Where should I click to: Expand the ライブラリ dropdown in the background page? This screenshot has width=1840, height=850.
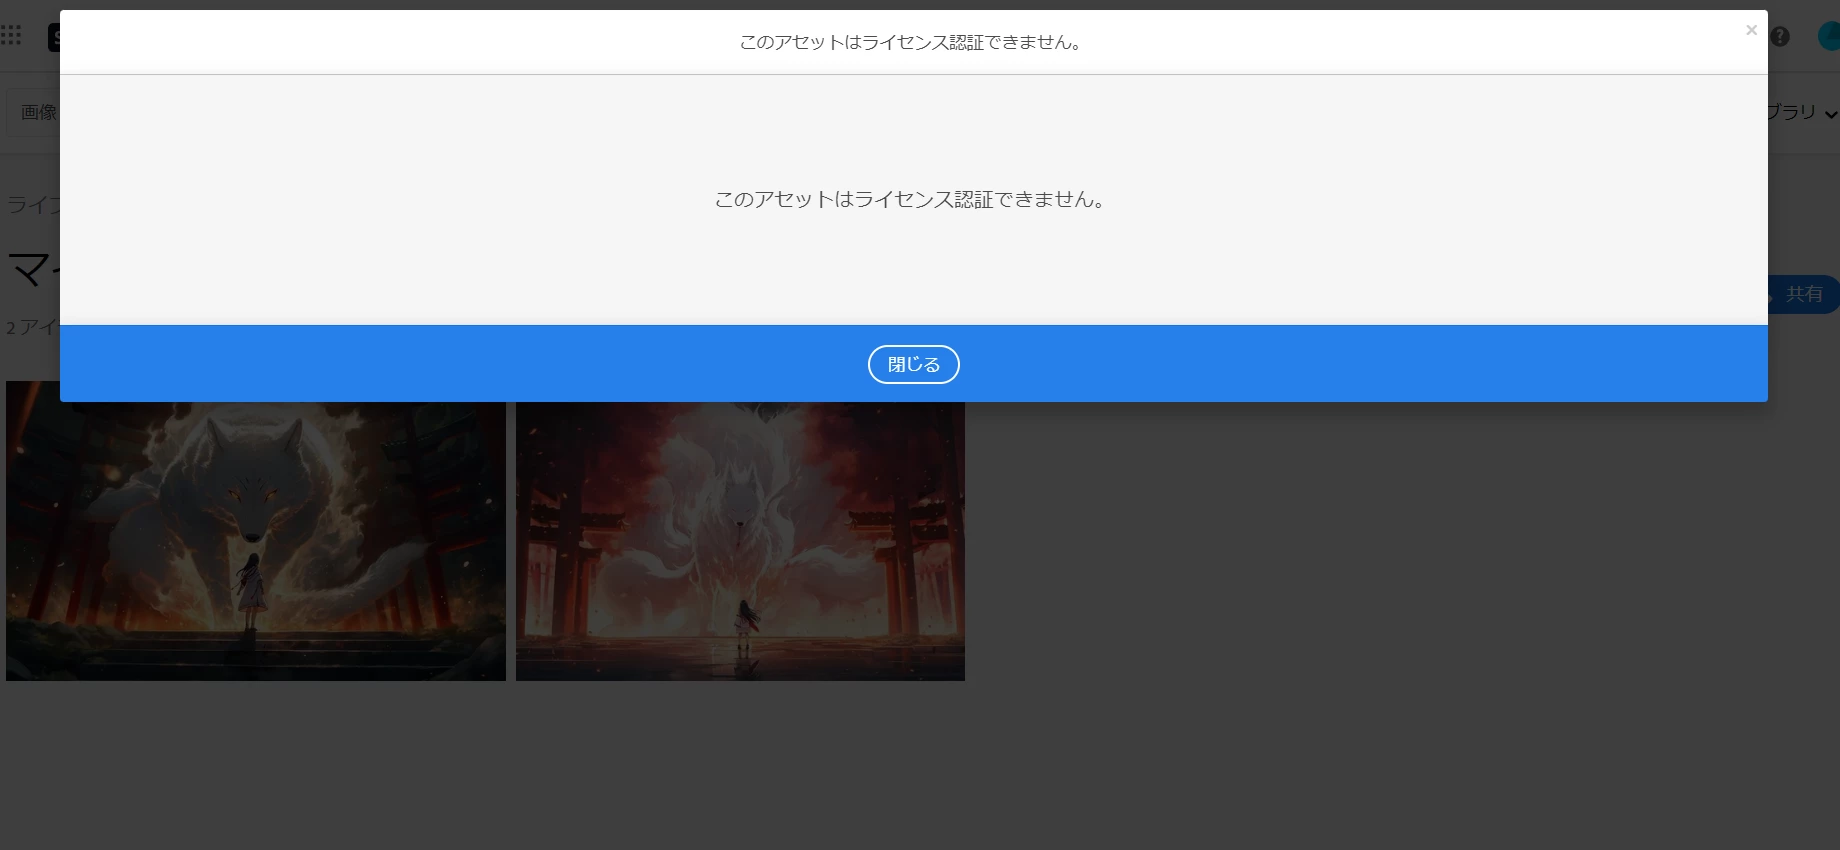[1803, 112]
